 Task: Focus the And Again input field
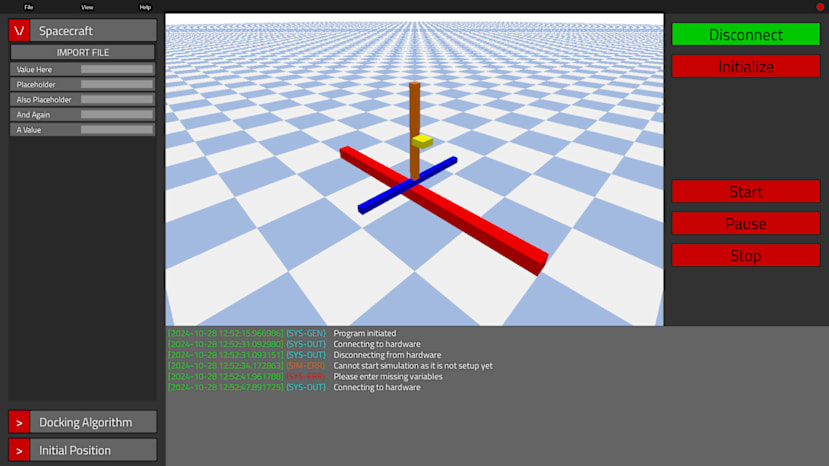click(117, 114)
